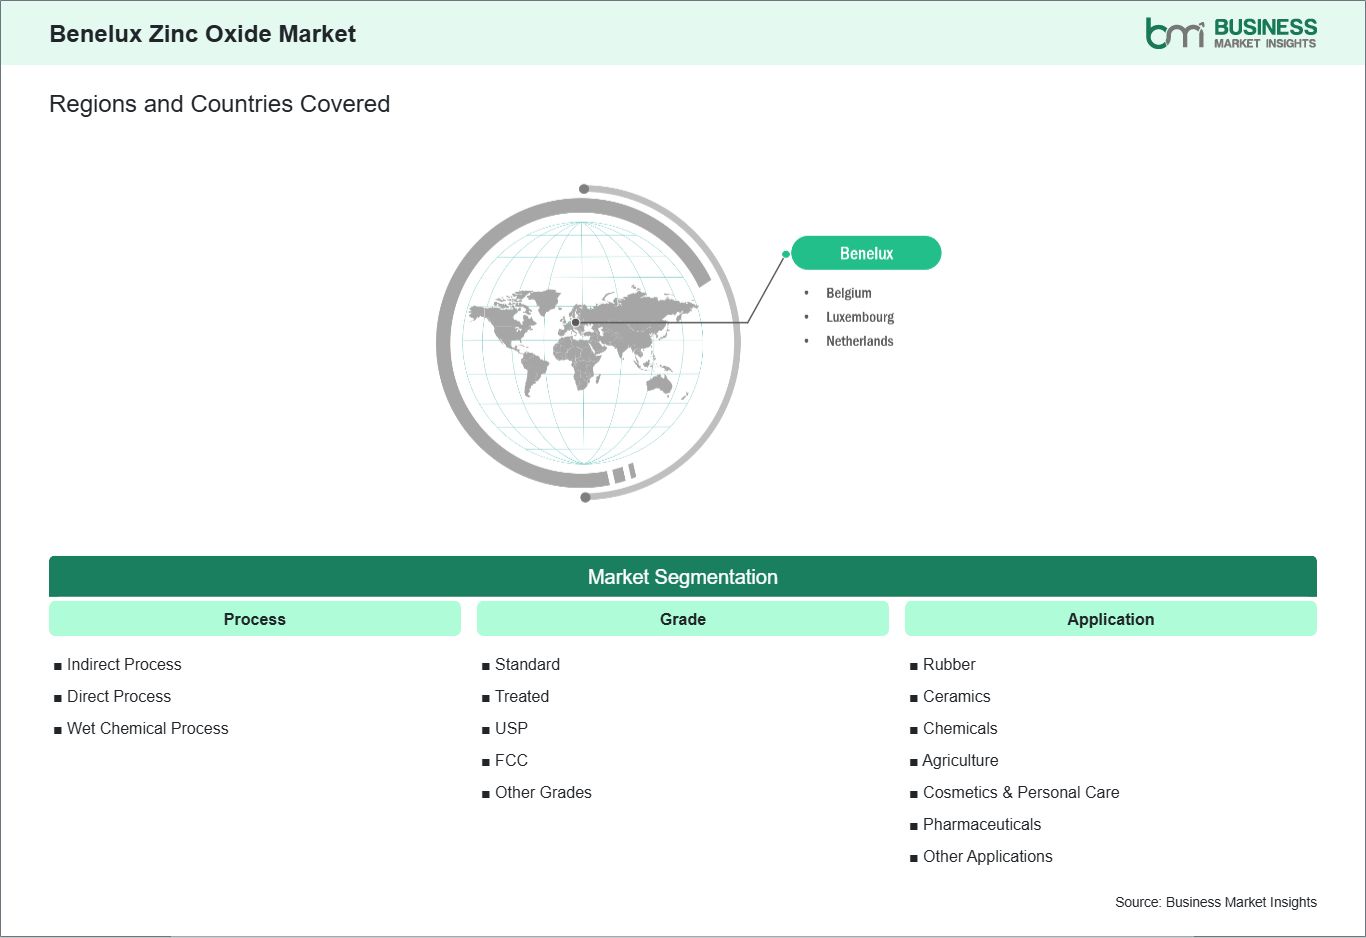The image size is (1366, 938).
Task: Click the Benelux location dot on the map
Action: [576, 322]
